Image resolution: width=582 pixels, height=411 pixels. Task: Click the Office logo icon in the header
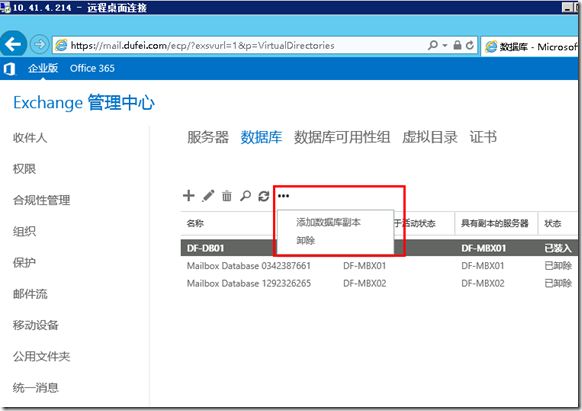[x=9, y=69]
